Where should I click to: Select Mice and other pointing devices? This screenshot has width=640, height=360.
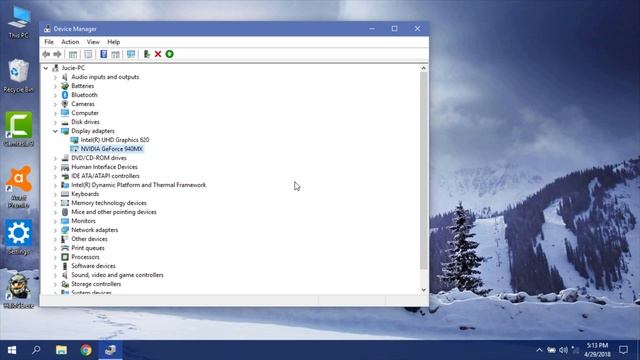pyautogui.click(x=114, y=212)
